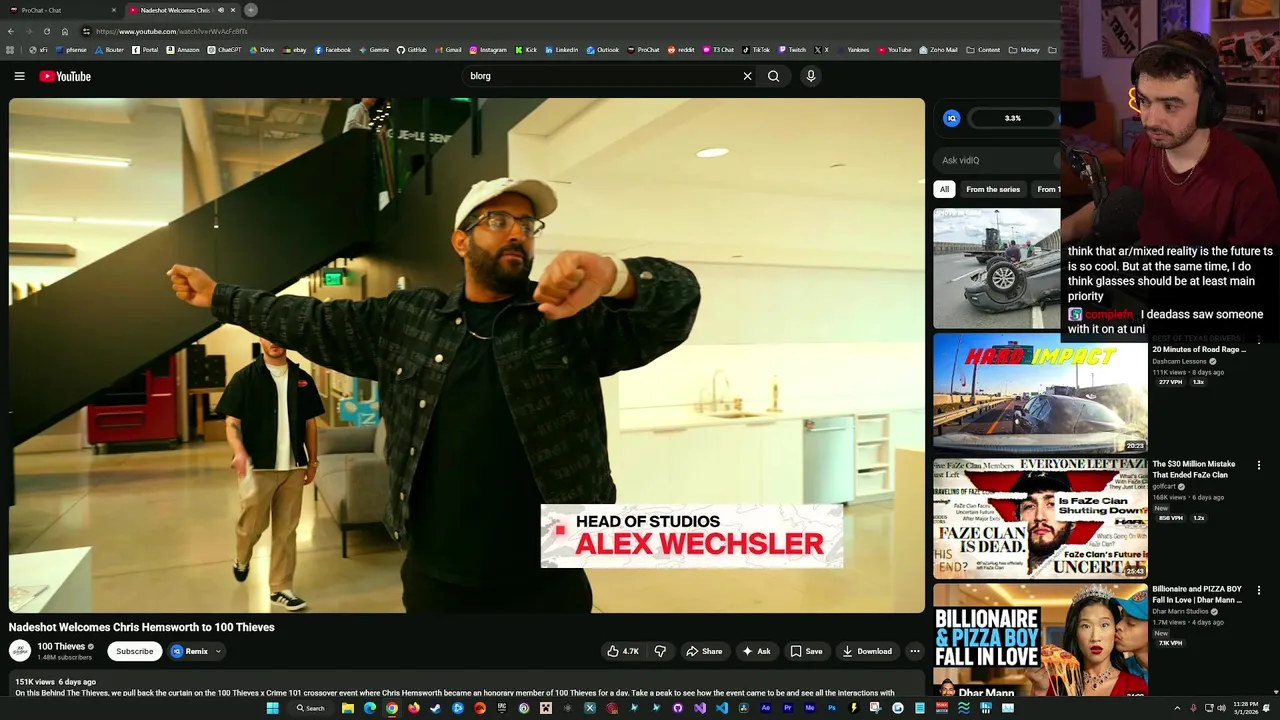The image size is (1280, 720).
Task: Open the Ask sparkle button
Action: (x=756, y=651)
